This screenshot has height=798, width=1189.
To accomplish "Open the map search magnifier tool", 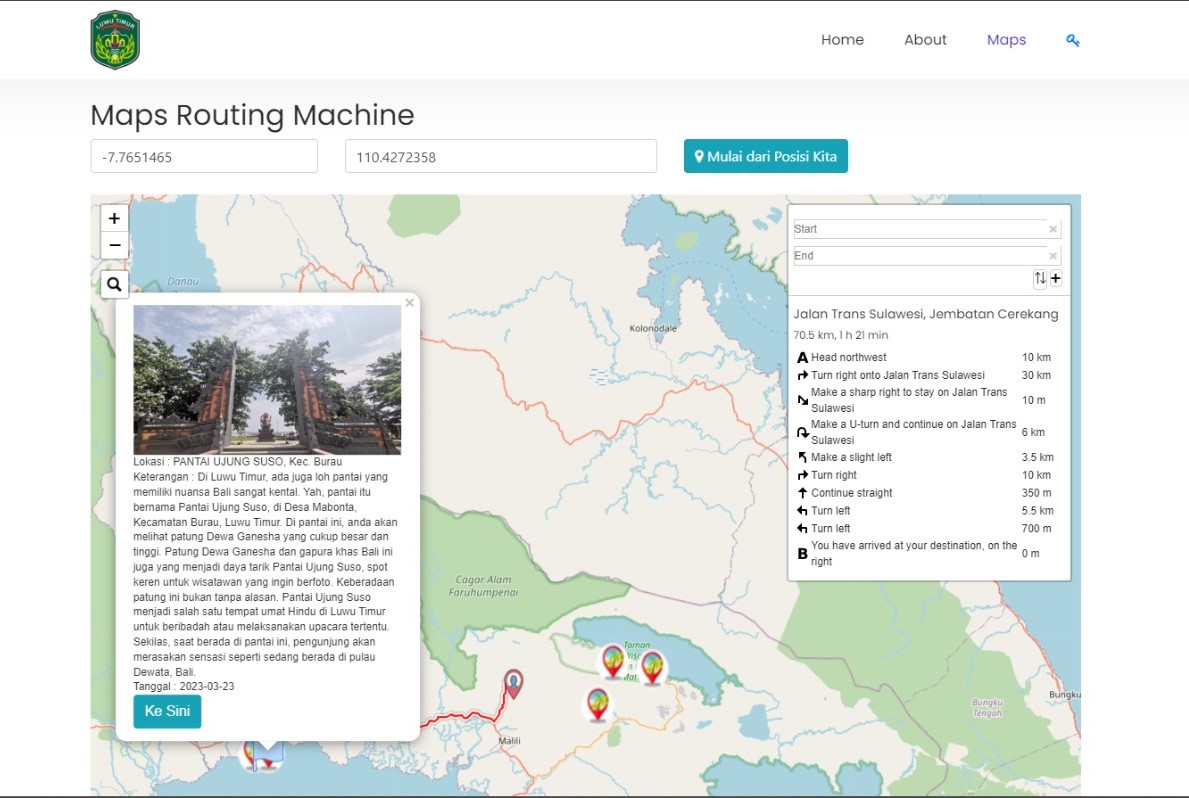I will (114, 285).
